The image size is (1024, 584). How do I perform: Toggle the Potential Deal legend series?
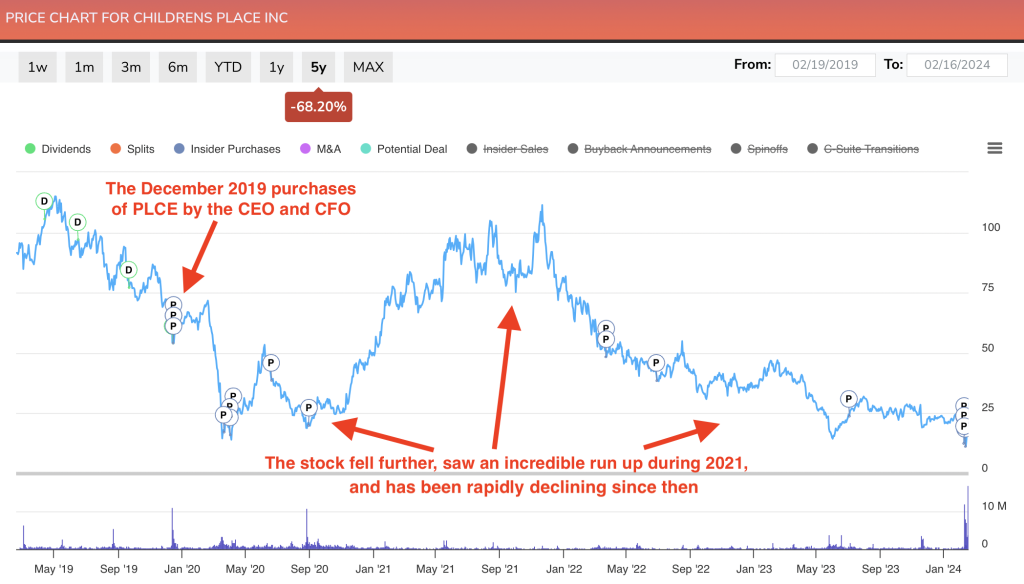click(x=404, y=149)
